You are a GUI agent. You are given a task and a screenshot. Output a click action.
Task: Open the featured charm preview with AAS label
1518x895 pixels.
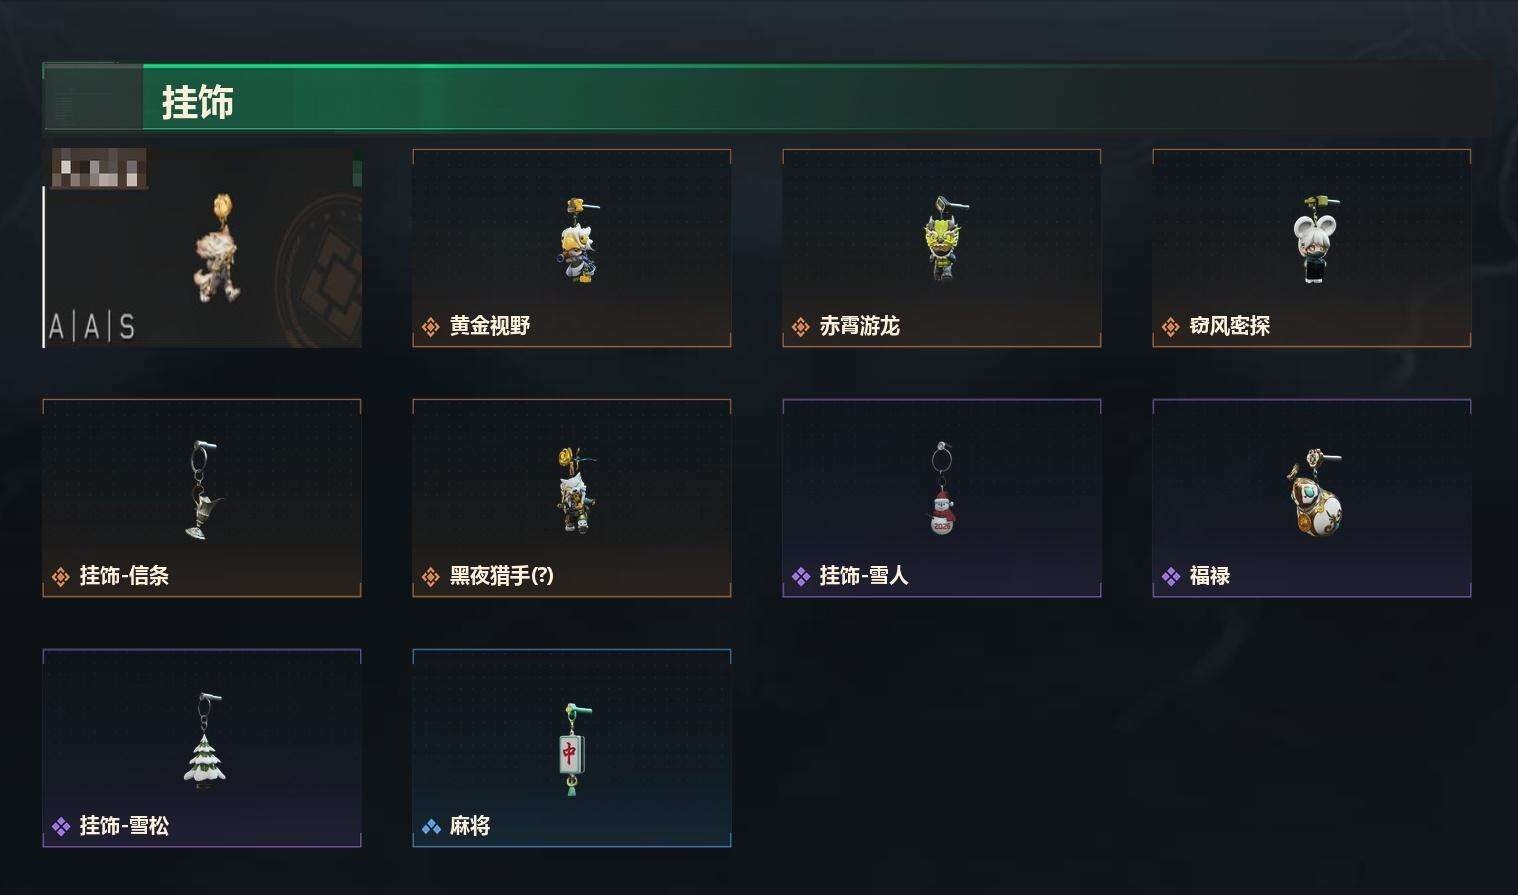[x=202, y=248]
